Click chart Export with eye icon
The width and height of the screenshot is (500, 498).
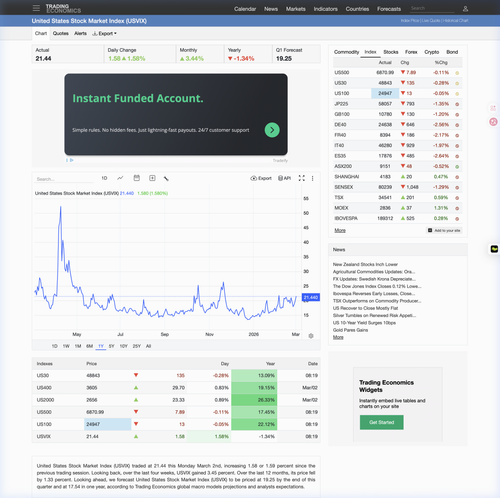(261, 178)
